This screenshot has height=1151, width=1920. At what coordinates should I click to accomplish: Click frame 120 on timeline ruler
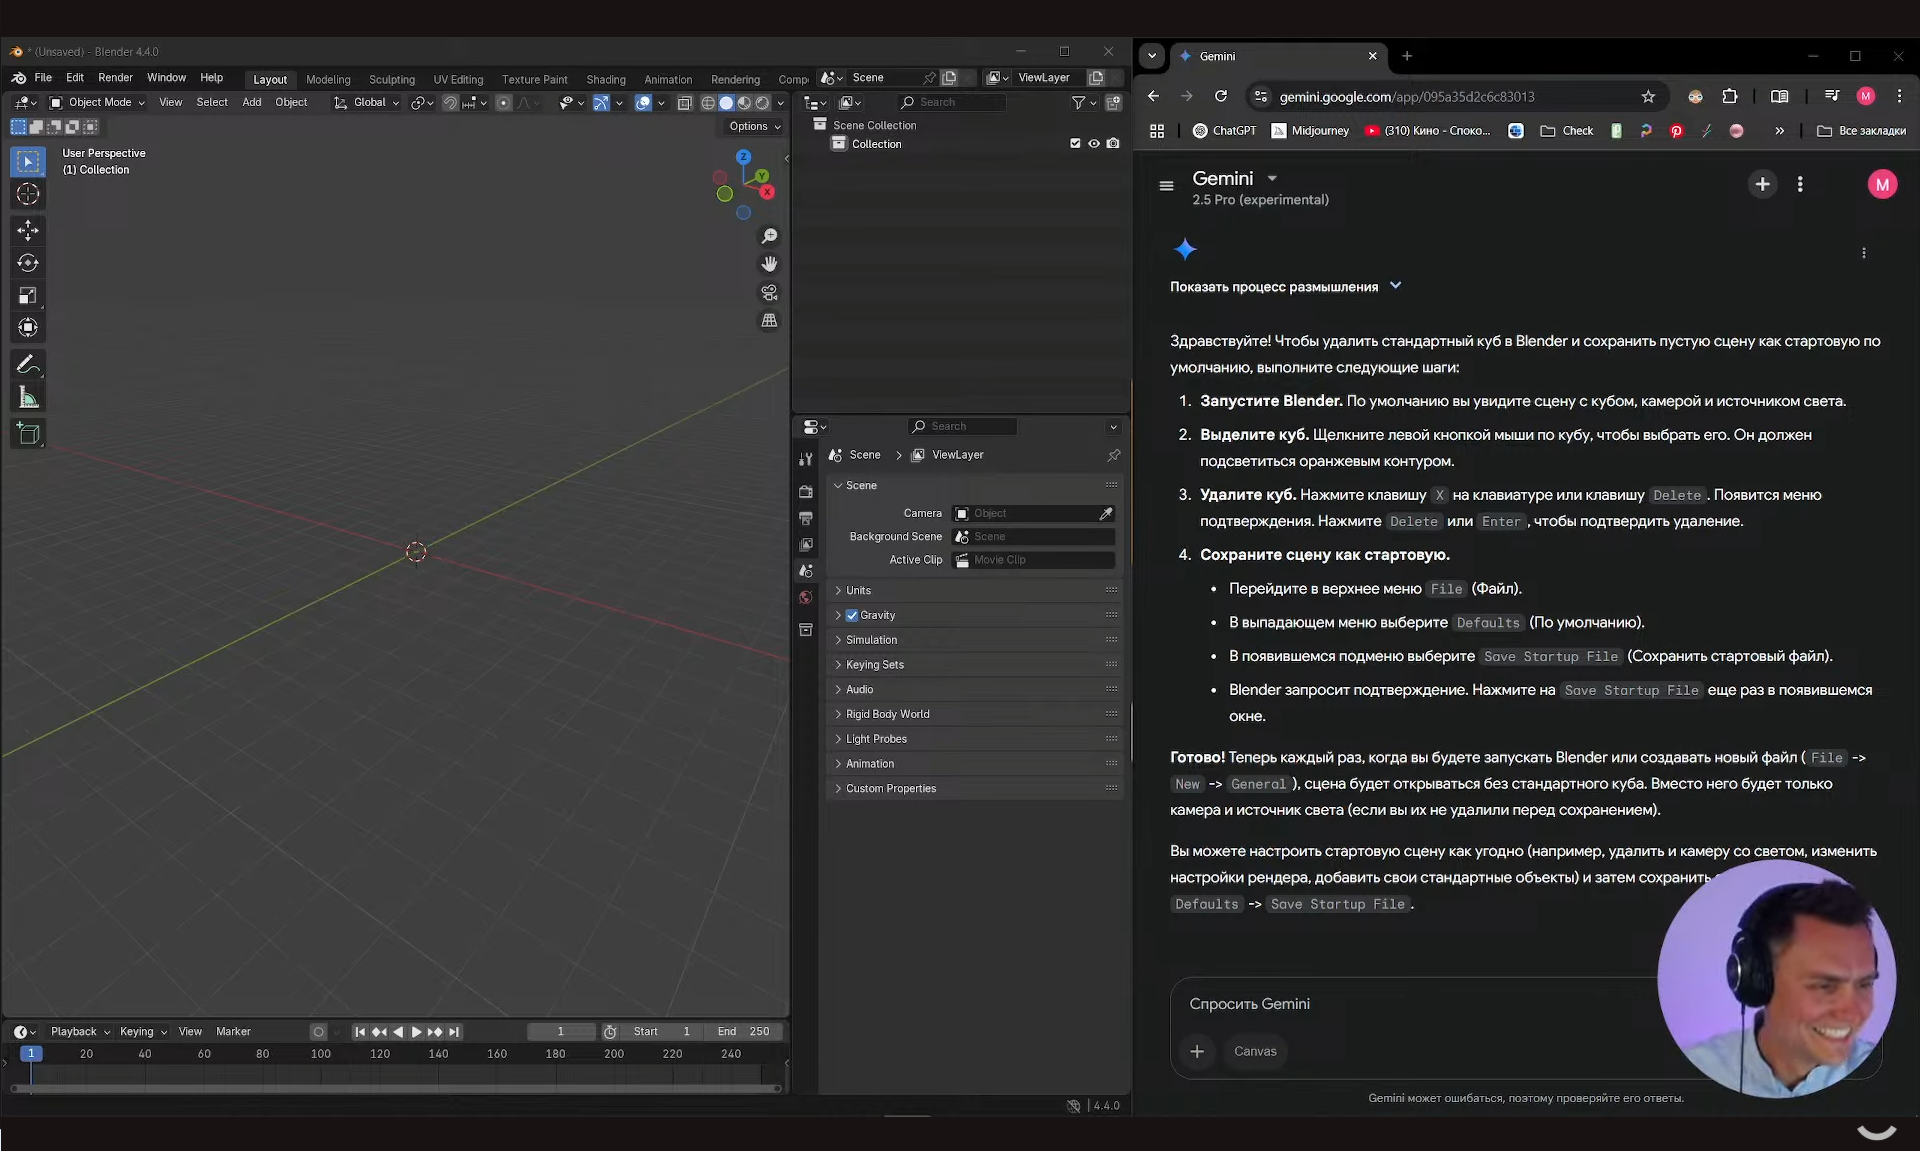tap(380, 1054)
